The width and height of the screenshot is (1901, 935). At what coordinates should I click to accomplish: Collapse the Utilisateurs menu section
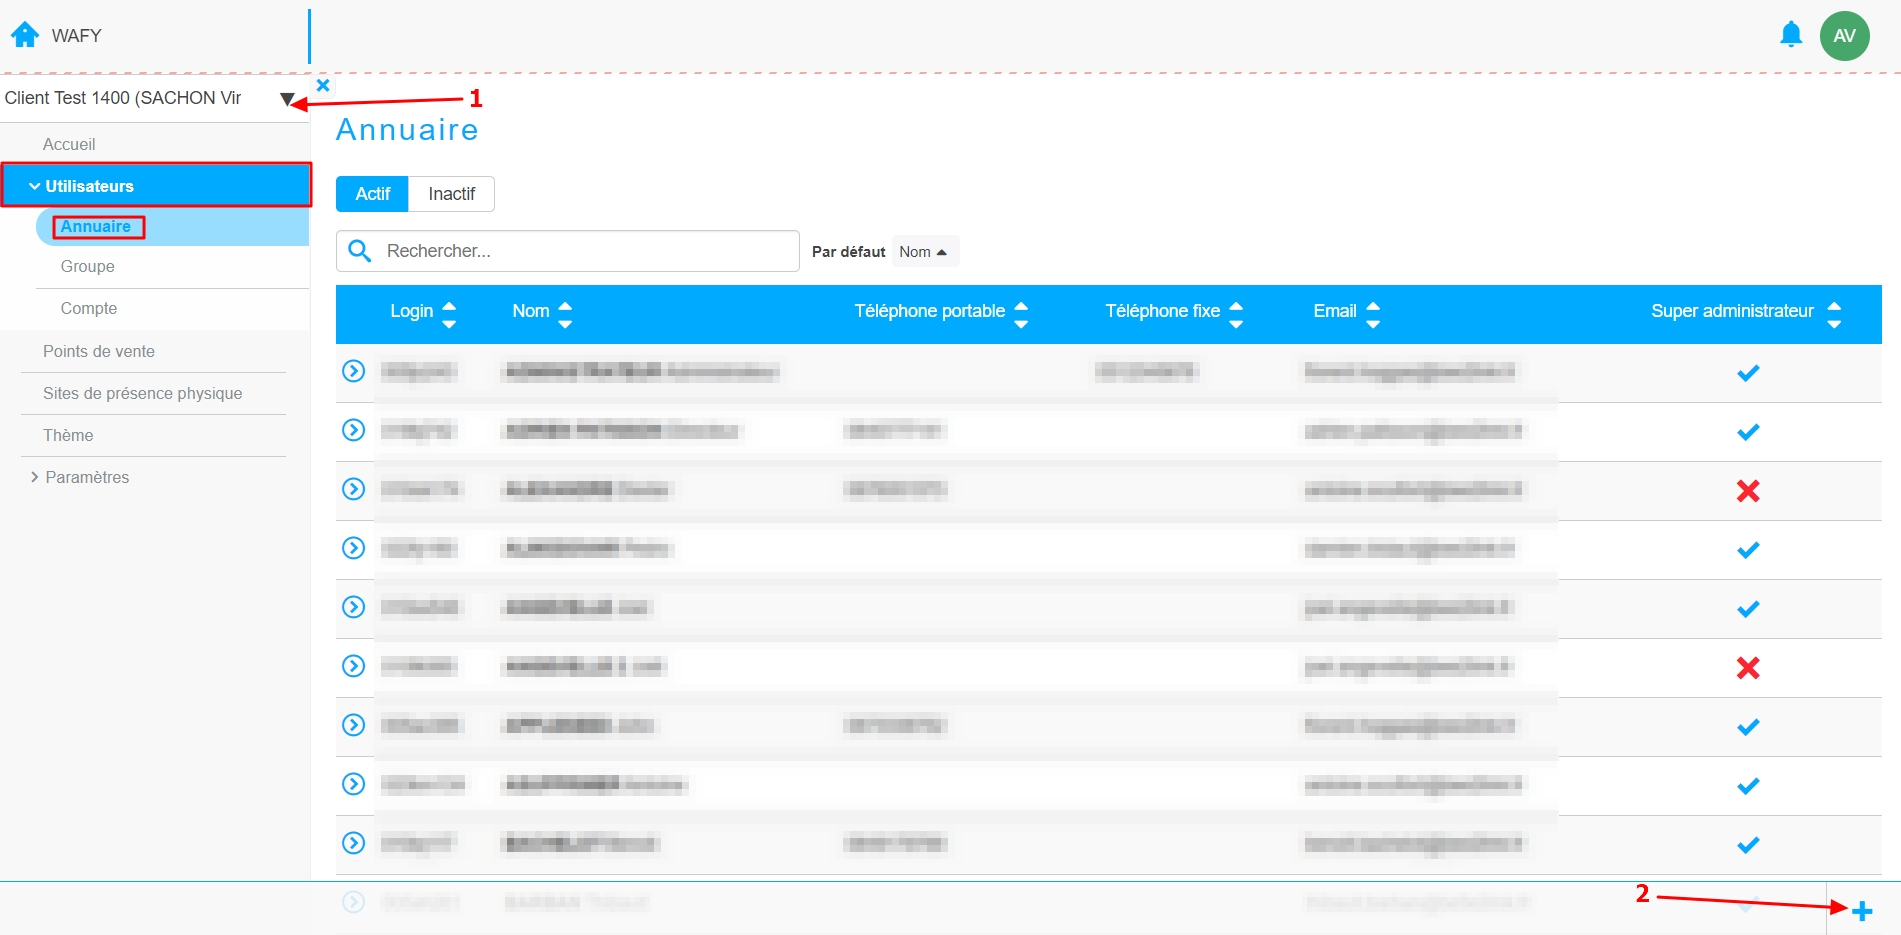point(156,186)
